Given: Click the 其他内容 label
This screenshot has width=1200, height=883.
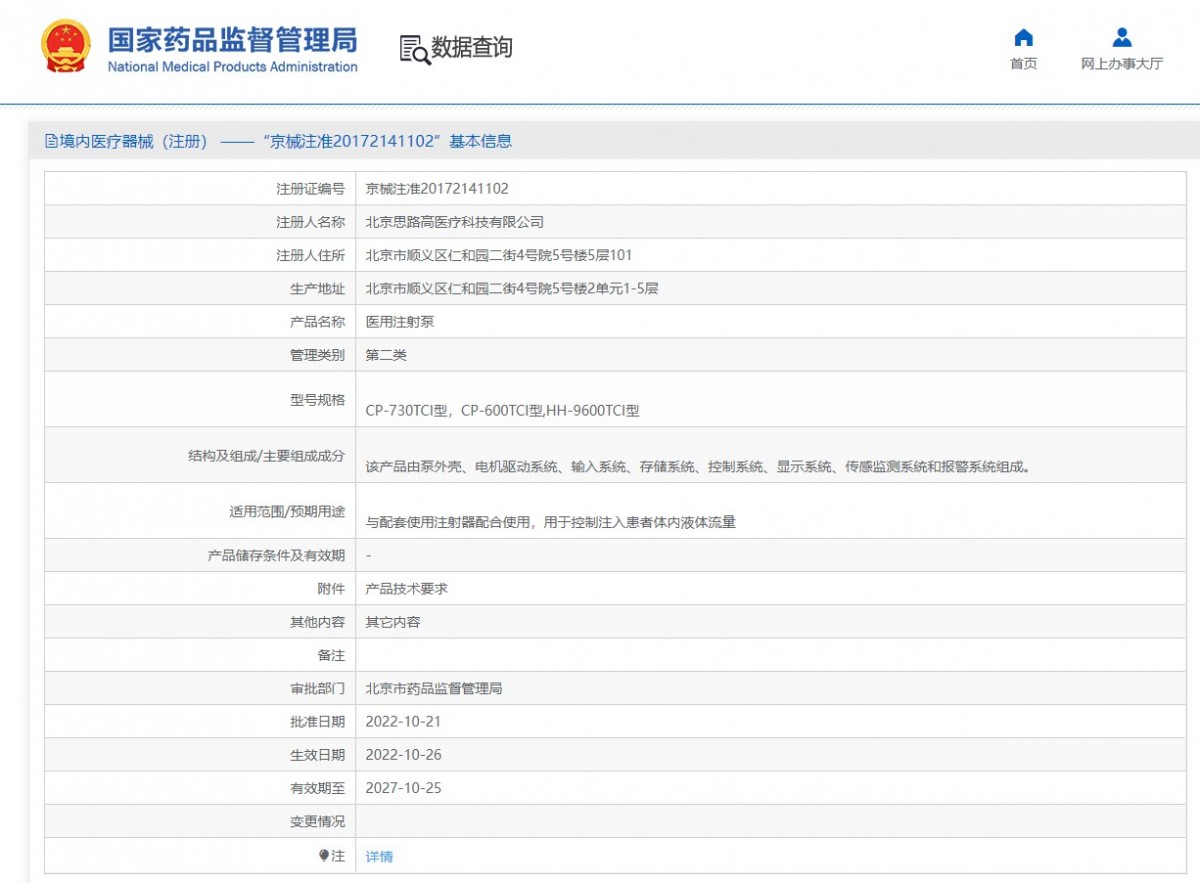Looking at the screenshot, I should pyautogui.click(x=317, y=622).
